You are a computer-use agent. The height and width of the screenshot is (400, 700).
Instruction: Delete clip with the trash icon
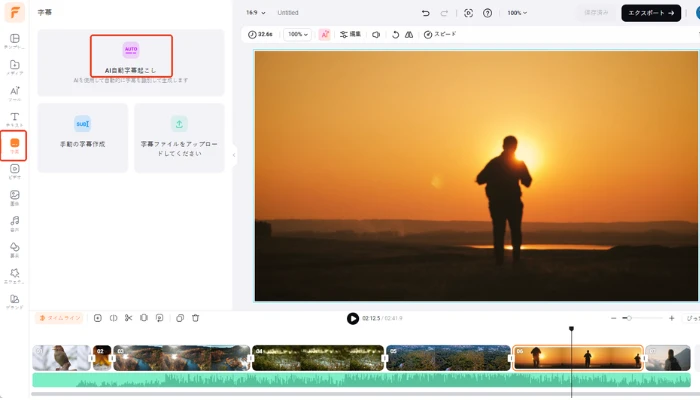[196, 318]
